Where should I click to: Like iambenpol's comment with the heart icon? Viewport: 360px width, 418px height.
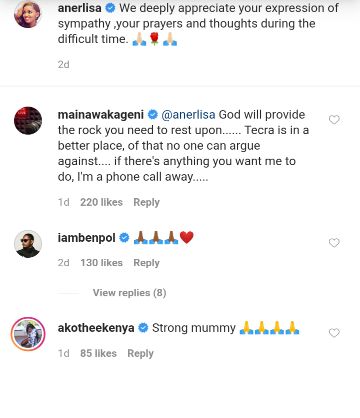point(334,242)
